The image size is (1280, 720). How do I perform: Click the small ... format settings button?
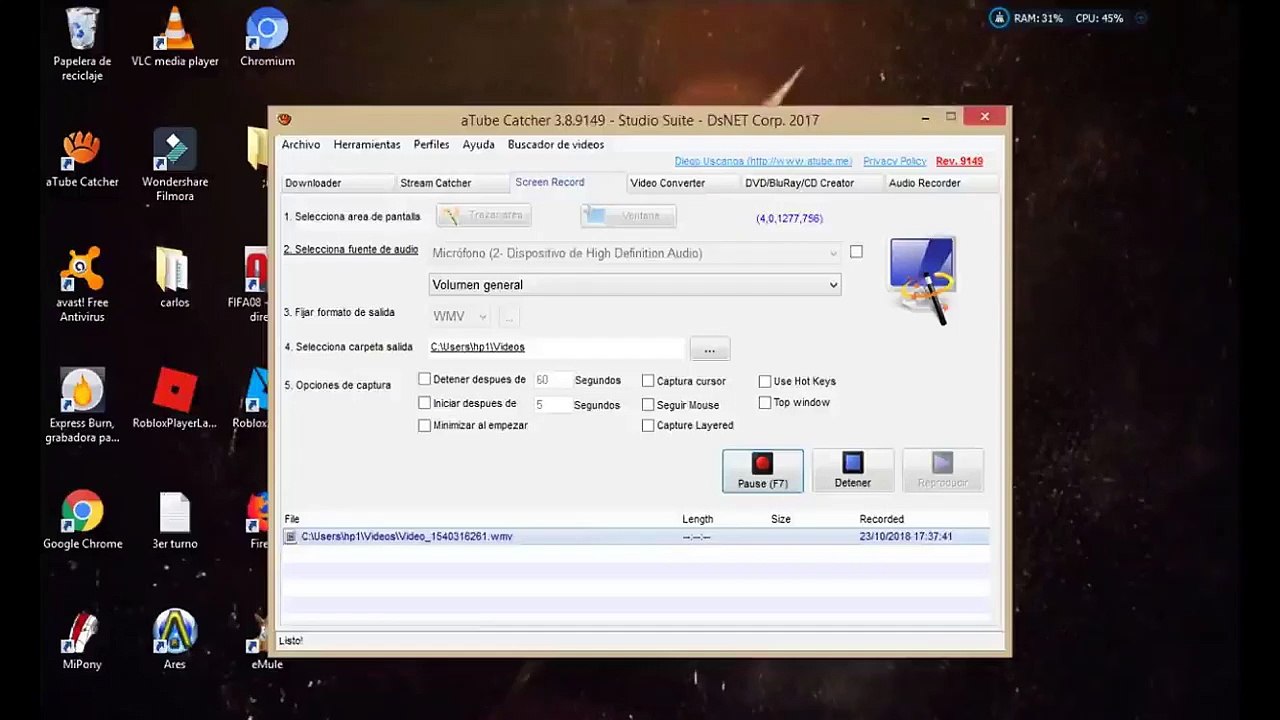click(509, 317)
